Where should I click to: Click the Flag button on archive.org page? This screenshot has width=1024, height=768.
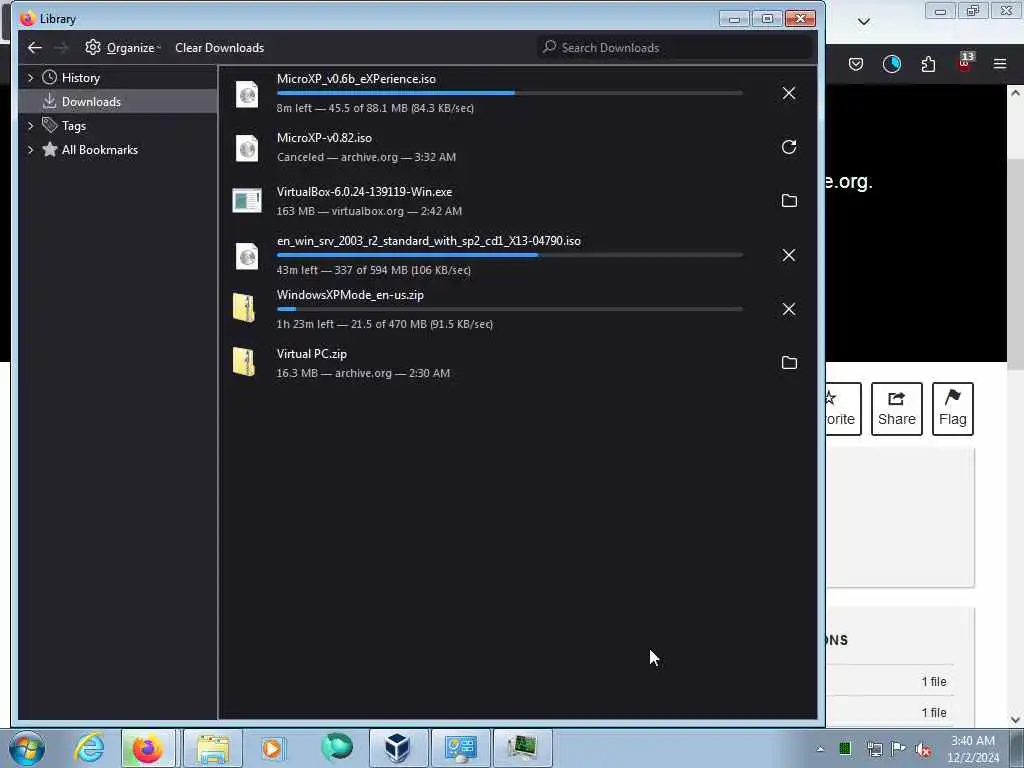pos(953,409)
